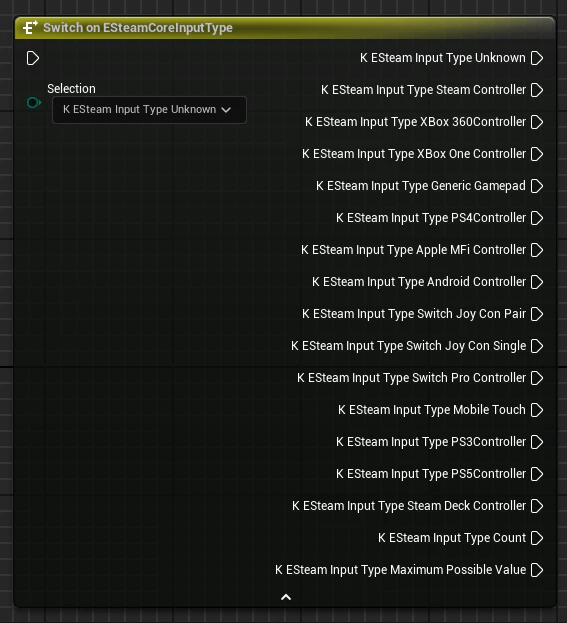This screenshot has height=623, width=567.
Task: Click the 'K ESteam Input Type PS5Controller' label
Action: [431, 474]
